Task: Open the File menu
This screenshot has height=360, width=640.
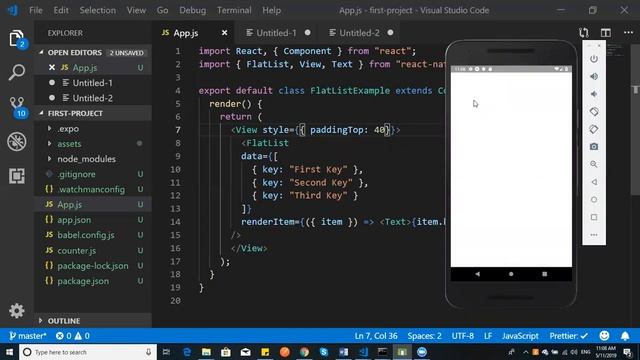Action: point(36,10)
